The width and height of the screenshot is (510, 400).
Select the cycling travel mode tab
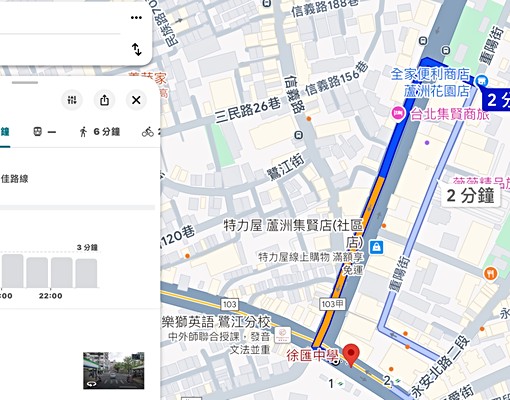[x=151, y=132]
